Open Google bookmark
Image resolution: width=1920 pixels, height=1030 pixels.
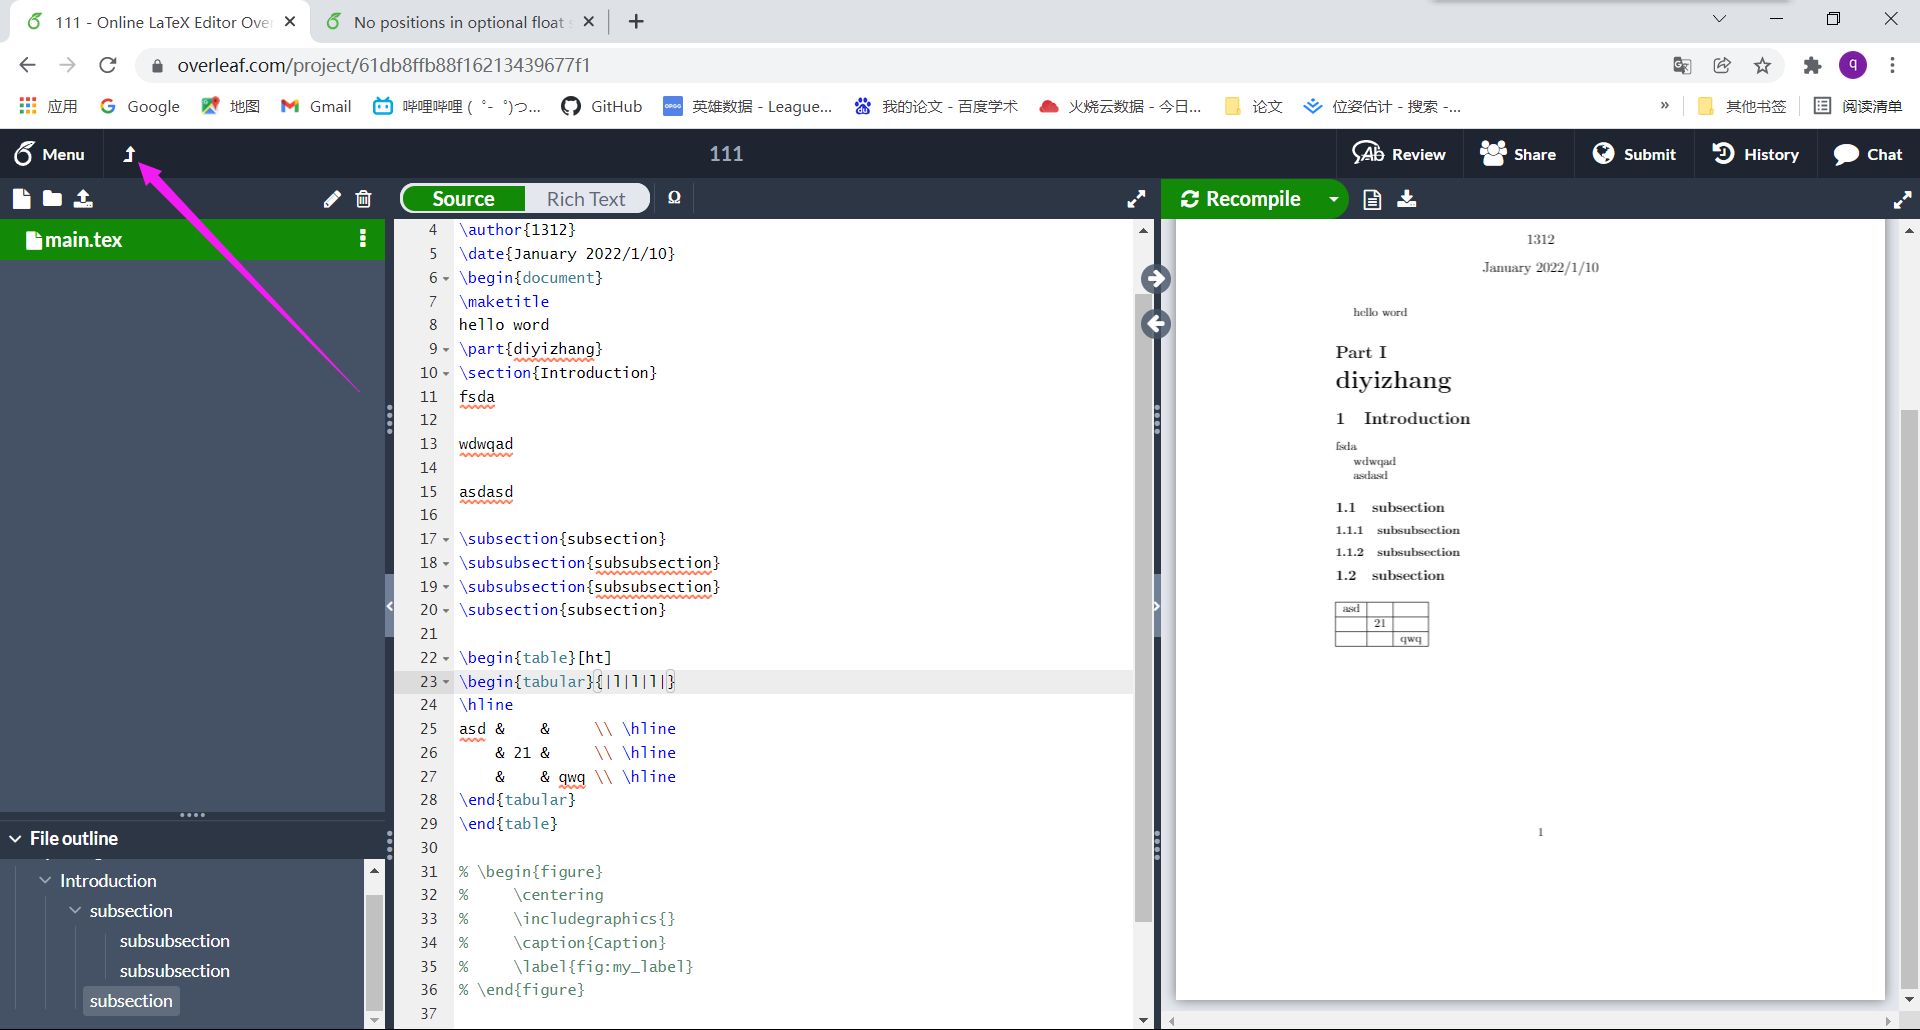140,106
